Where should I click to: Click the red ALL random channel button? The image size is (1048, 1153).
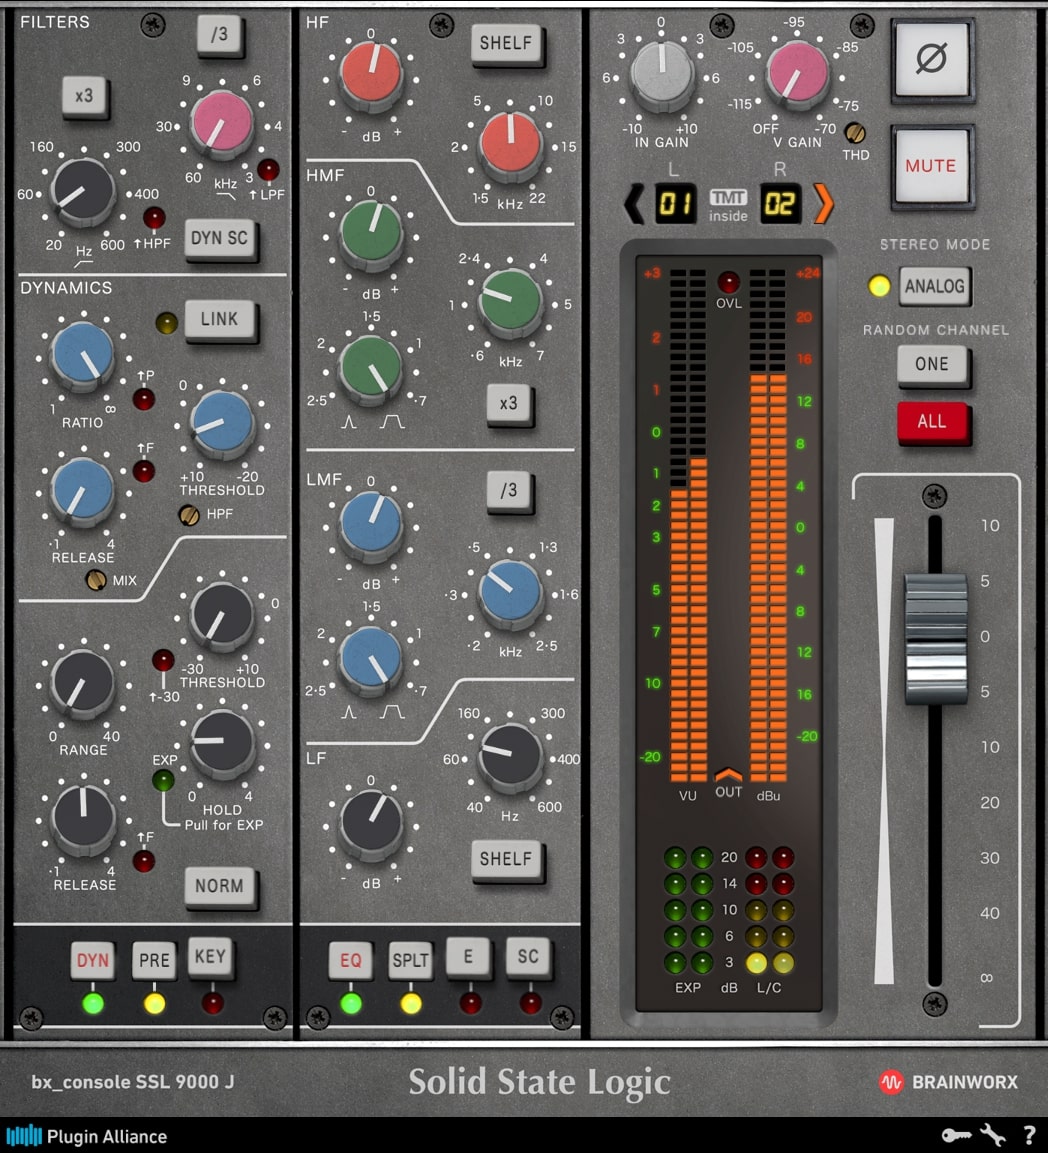pyautogui.click(x=932, y=421)
